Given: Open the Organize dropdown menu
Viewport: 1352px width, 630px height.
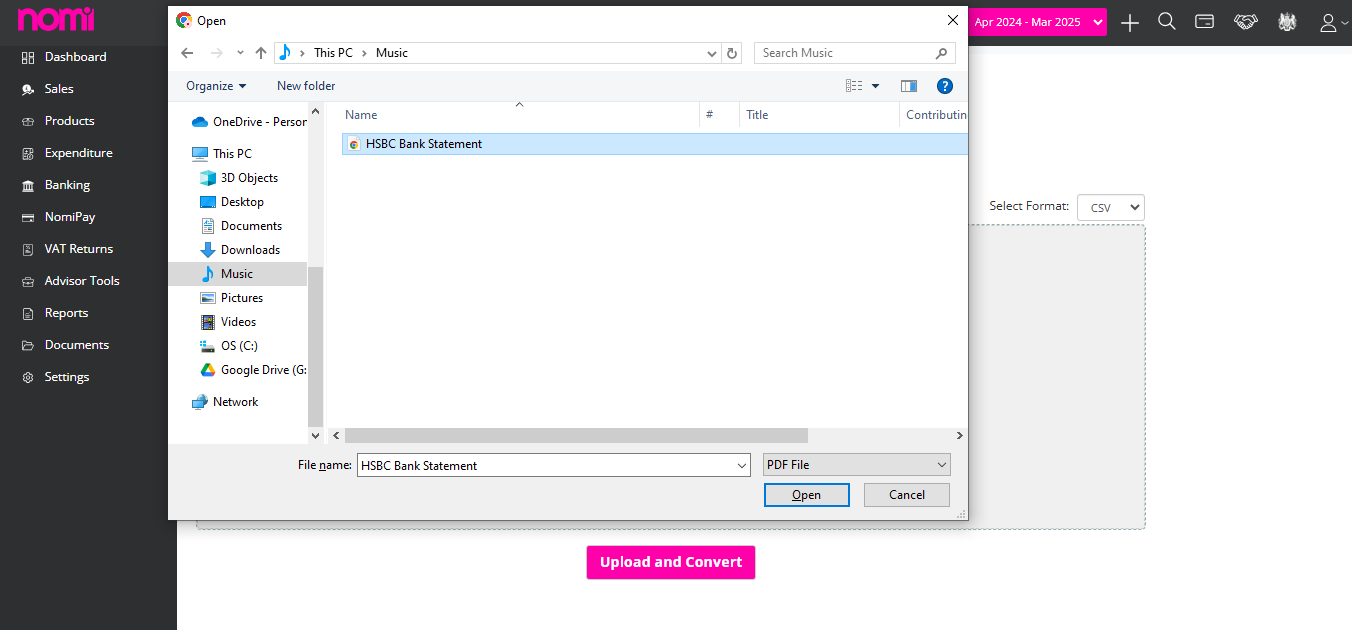Looking at the screenshot, I should (x=216, y=86).
